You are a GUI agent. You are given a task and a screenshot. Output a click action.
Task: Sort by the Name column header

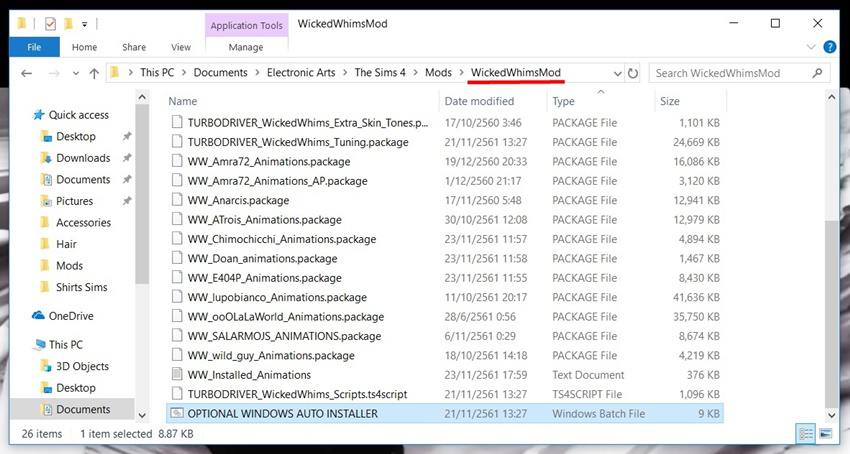[x=183, y=101]
